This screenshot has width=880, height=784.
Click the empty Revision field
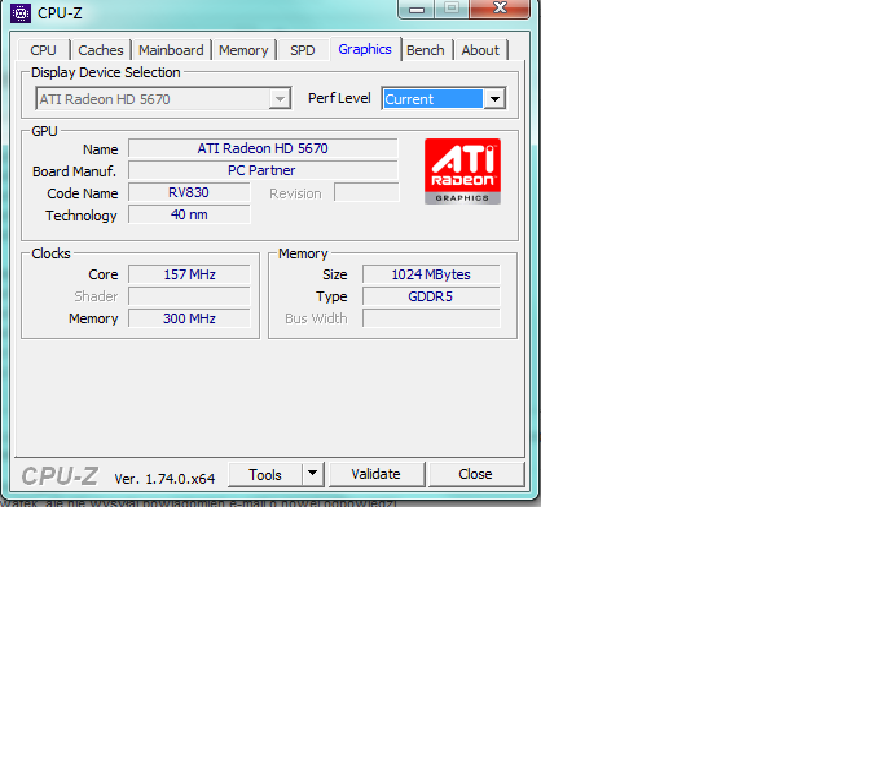coord(366,192)
